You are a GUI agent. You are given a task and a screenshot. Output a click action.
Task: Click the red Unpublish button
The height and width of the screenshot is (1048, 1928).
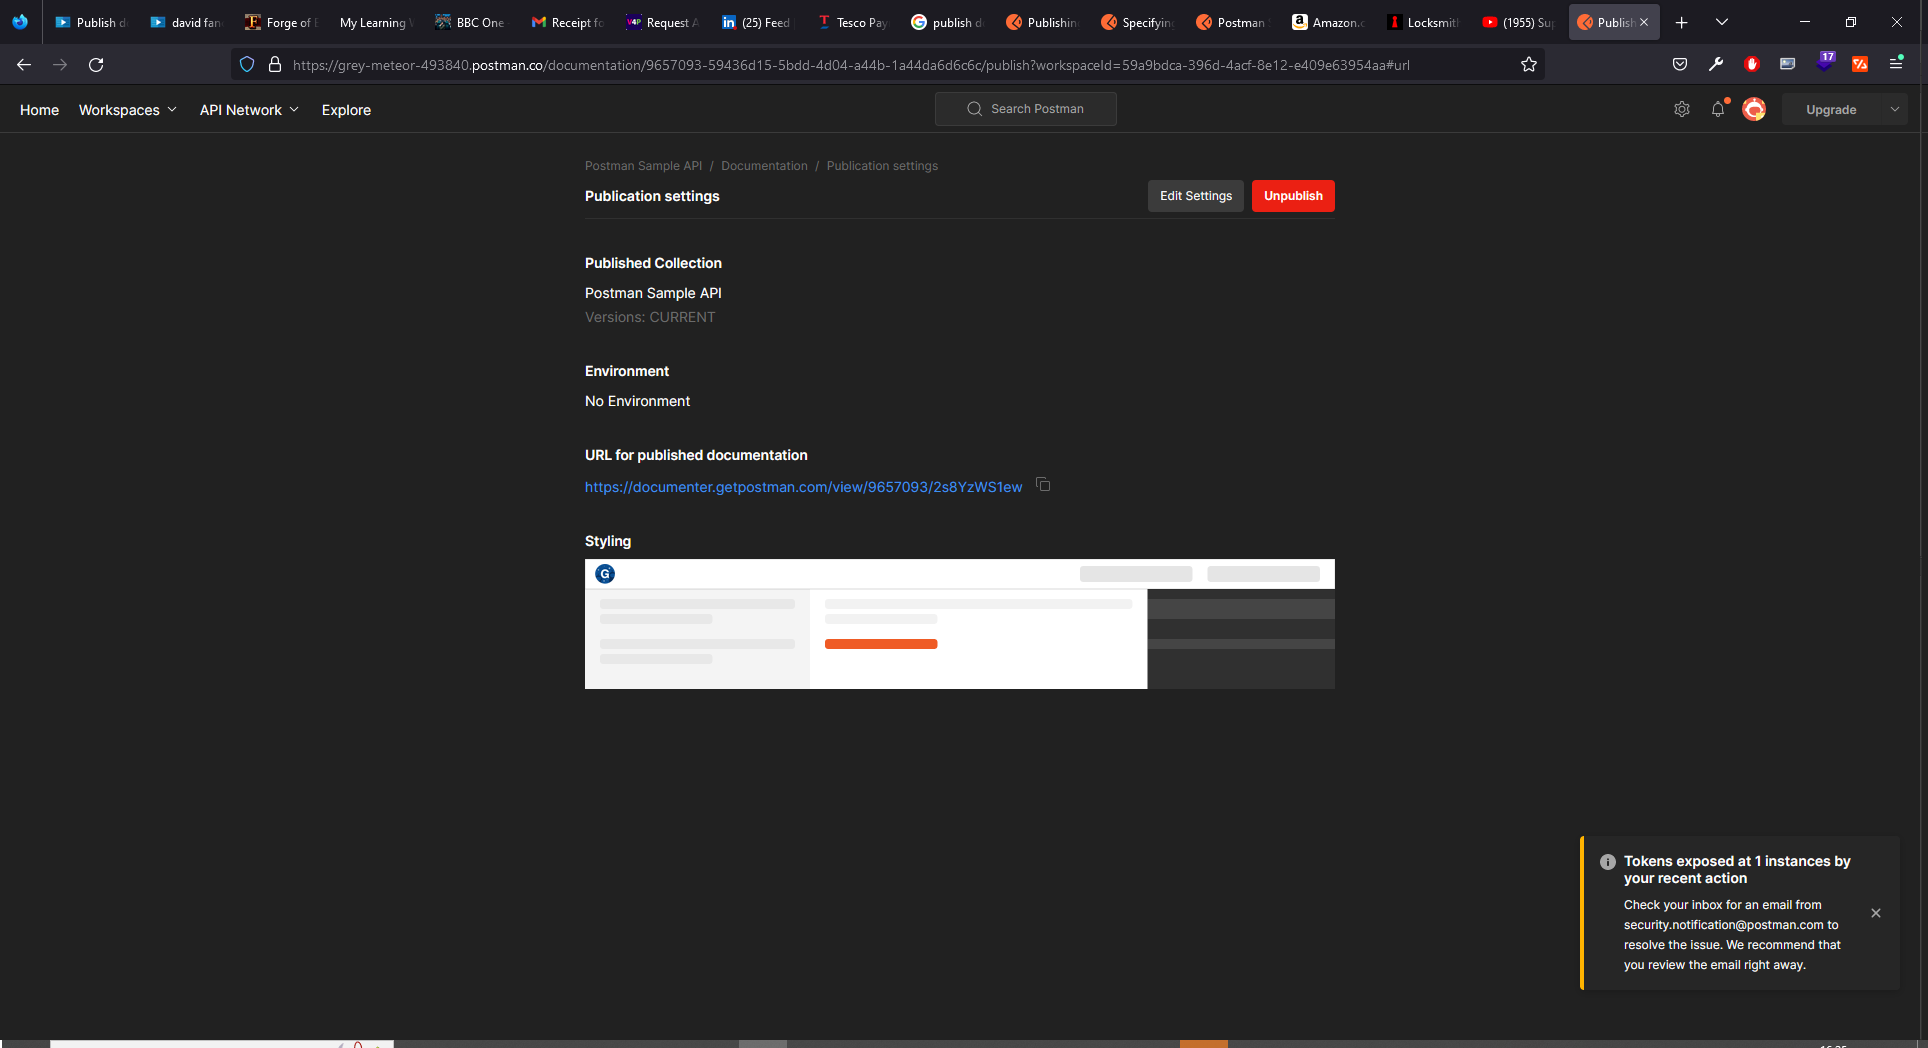(1293, 196)
